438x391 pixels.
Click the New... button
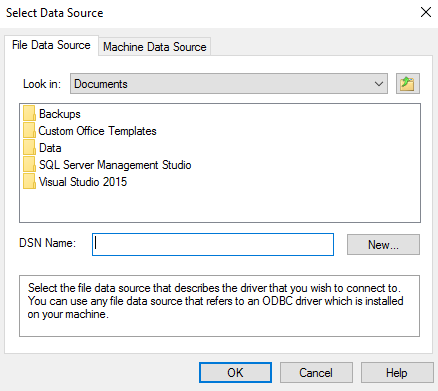pos(383,245)
